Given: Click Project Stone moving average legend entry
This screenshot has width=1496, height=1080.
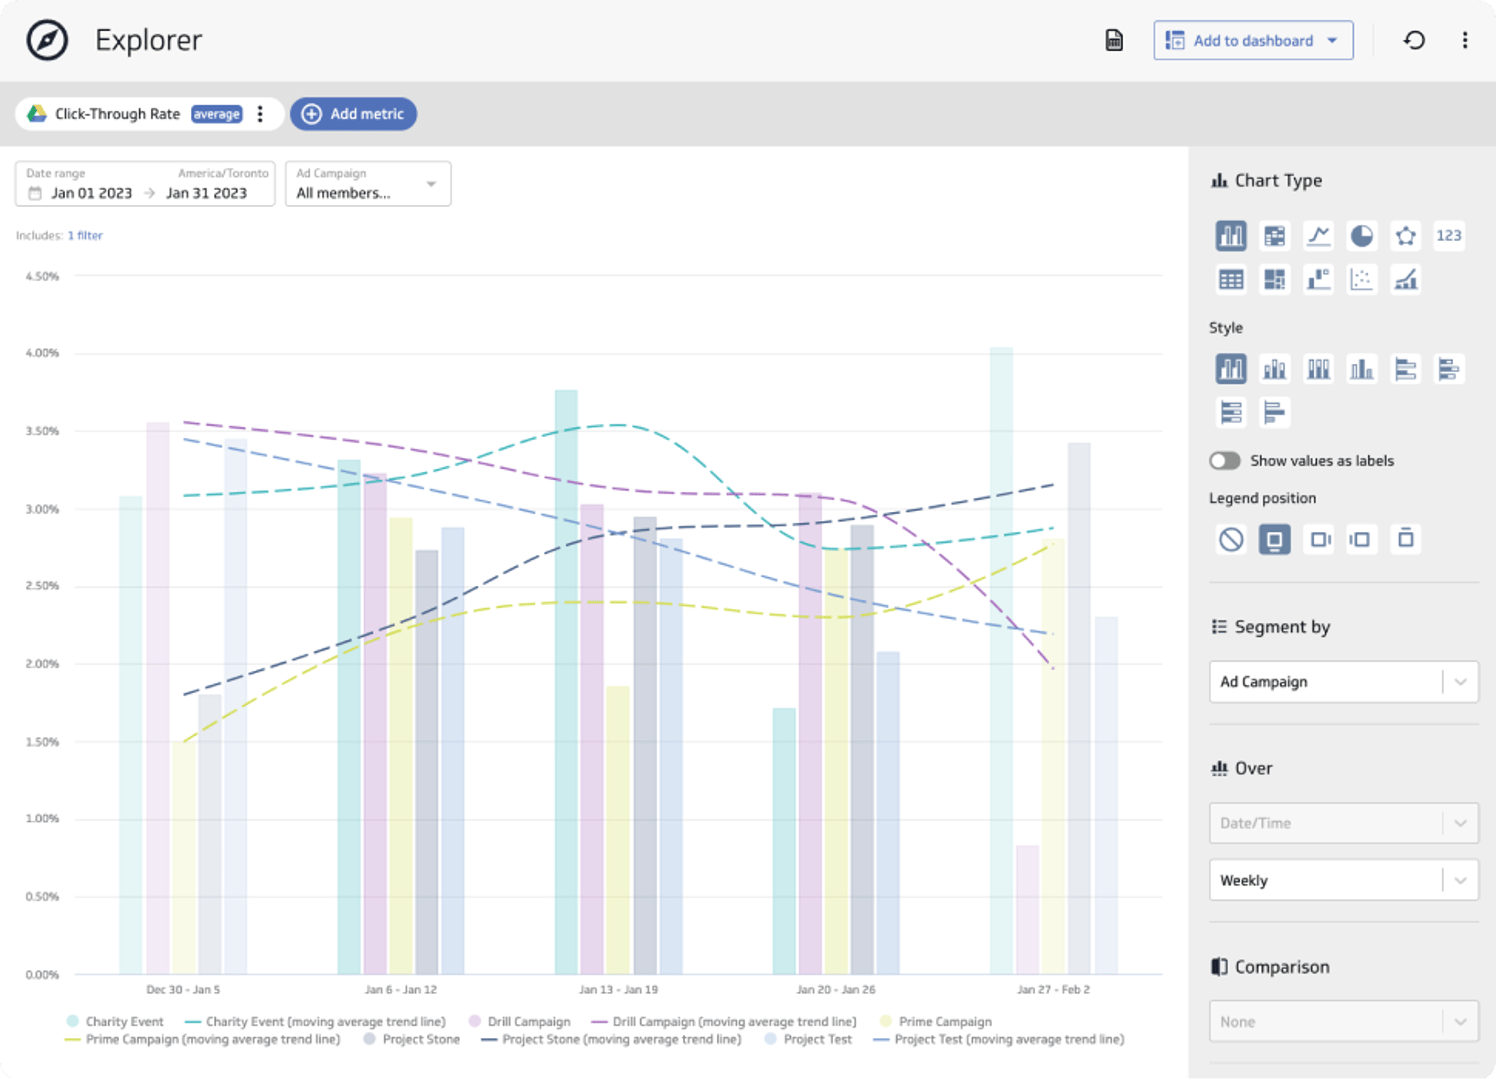Looking at the screenshot, I should coord(611,1040).
